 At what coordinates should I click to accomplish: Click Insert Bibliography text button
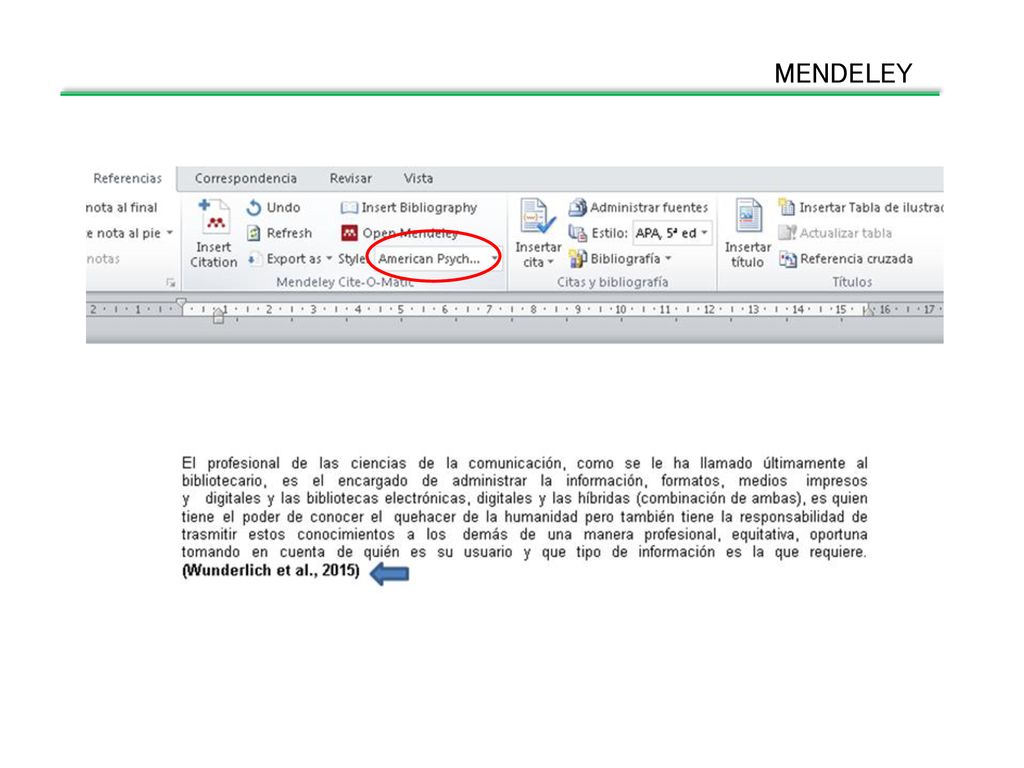point(419,208)
